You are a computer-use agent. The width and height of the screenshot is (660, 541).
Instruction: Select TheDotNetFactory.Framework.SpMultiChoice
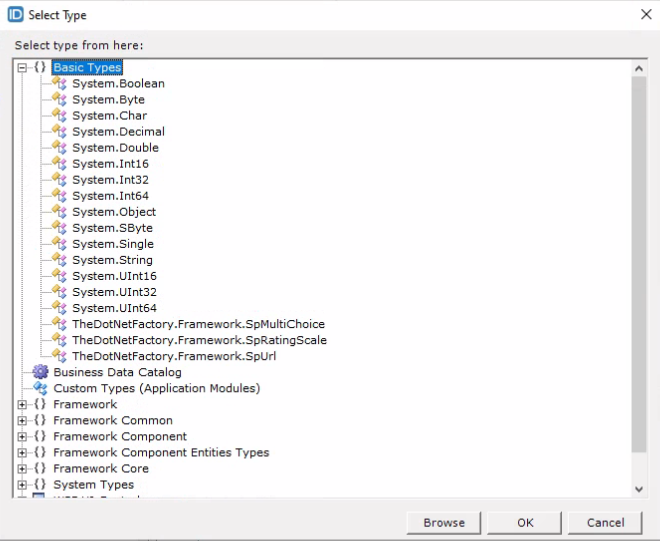click(x=198, y=324)
